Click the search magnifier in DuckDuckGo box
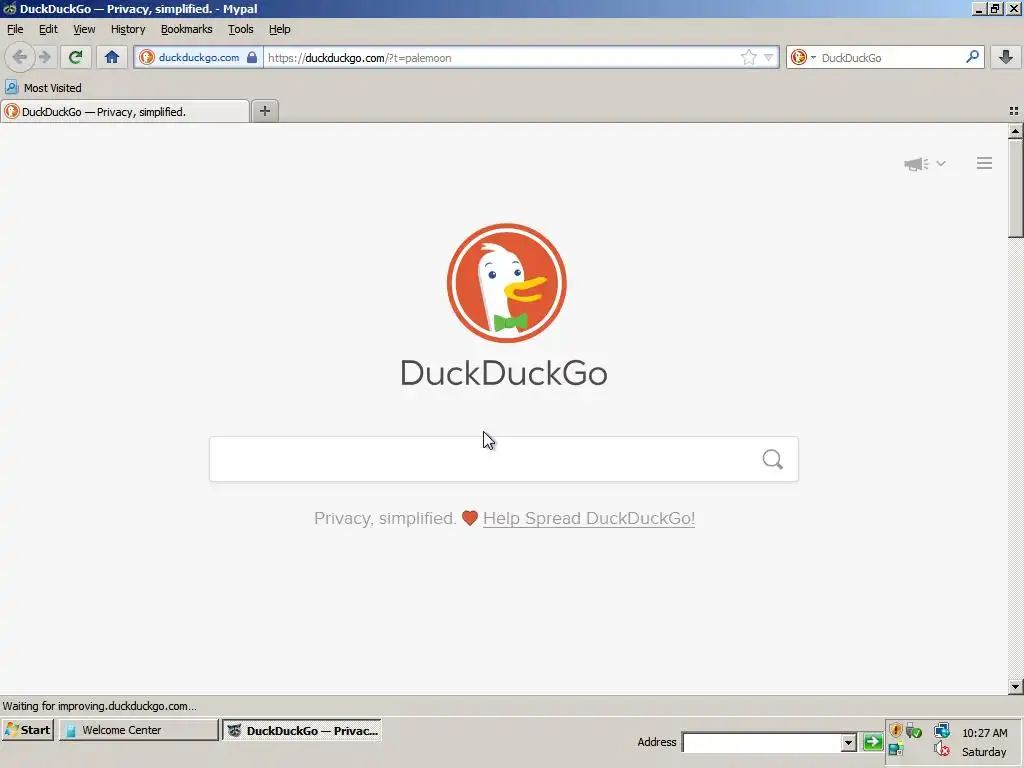The image size is (1024, 768). pyautogui.click(x=773, y=459)
